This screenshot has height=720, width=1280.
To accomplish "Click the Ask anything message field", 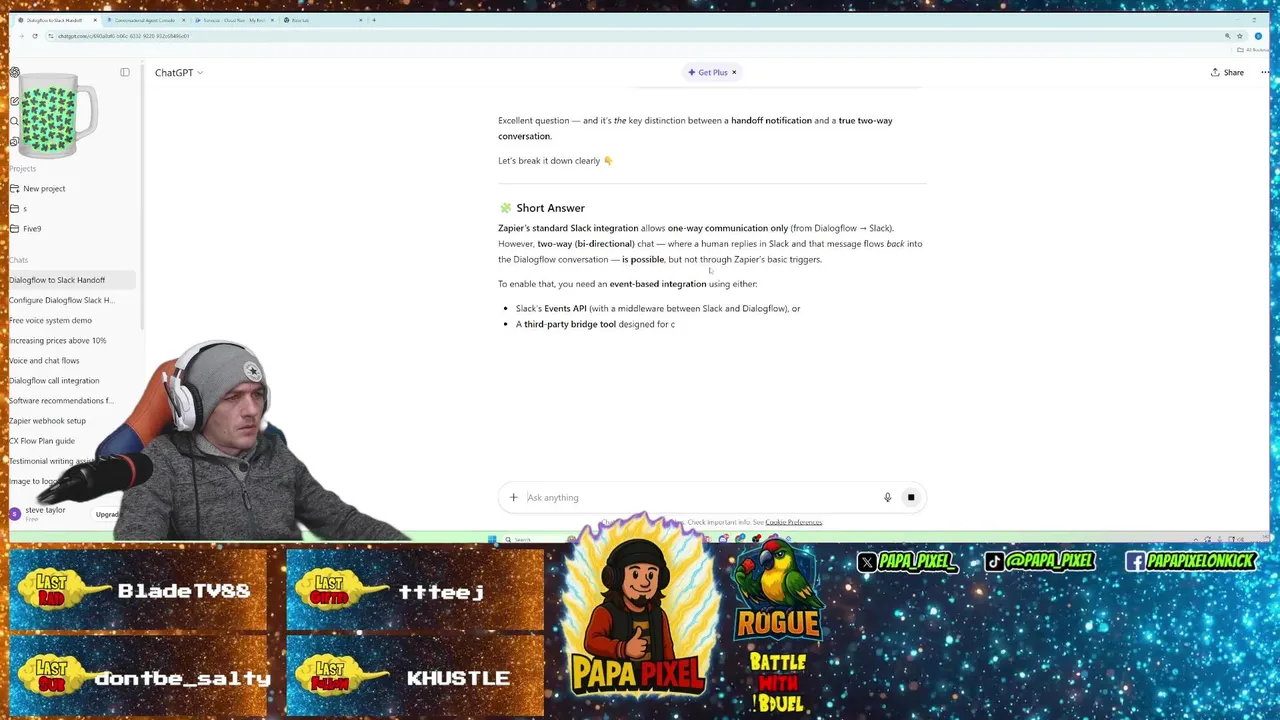I will (700, 497).
